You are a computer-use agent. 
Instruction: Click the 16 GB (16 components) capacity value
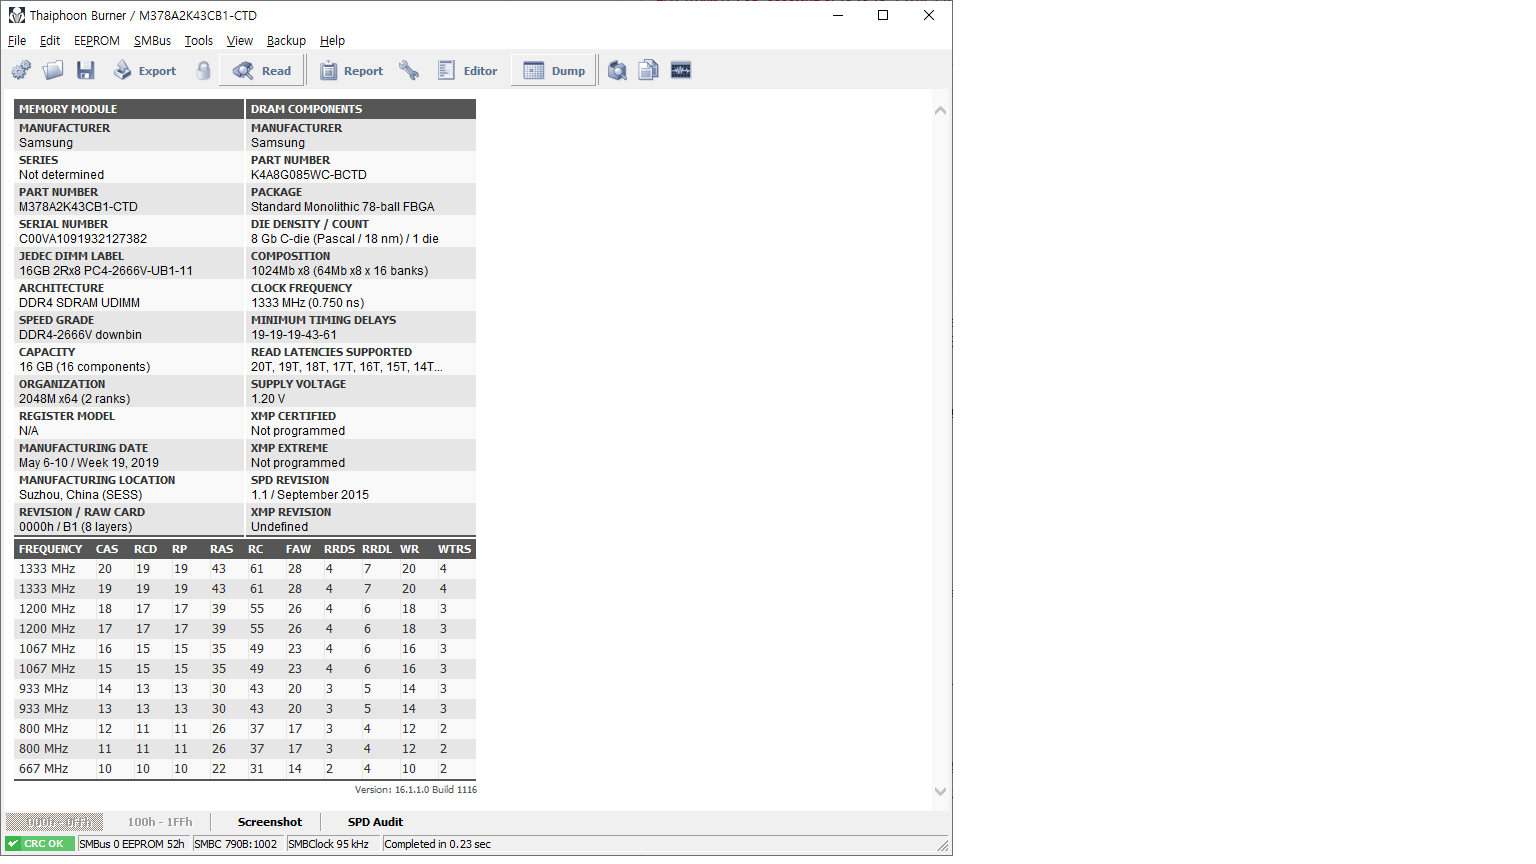coord(85,367)
